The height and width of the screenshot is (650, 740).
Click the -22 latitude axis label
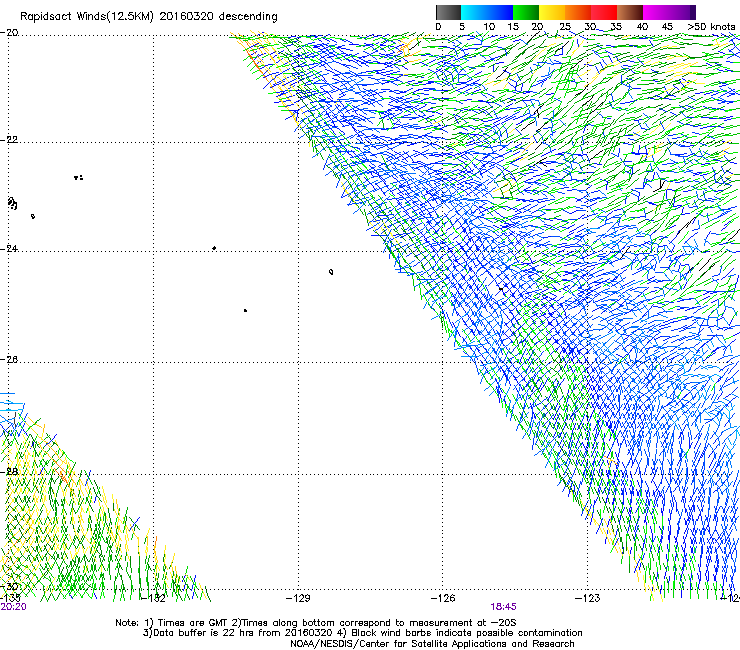9,140
